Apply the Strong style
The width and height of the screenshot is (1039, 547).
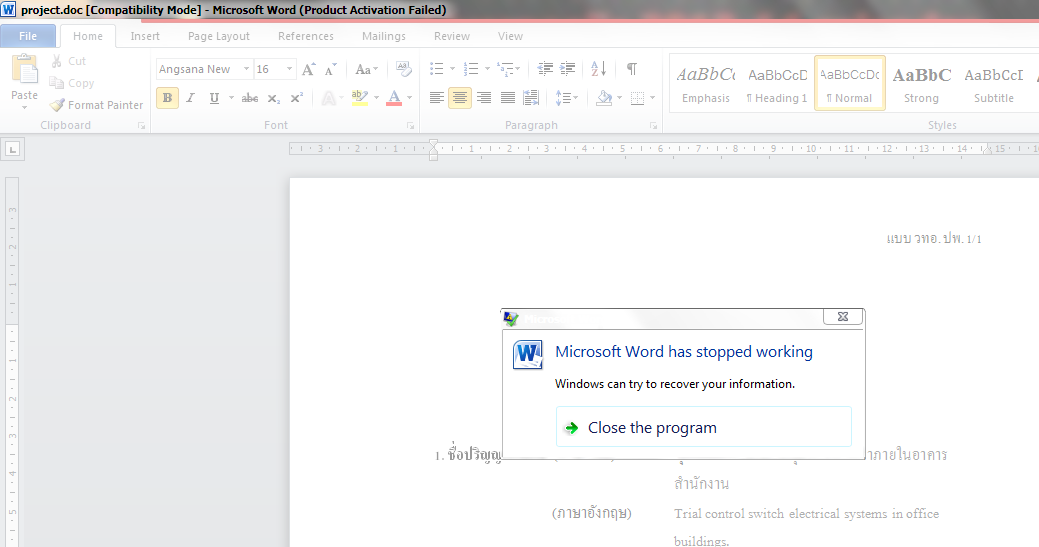[921, 84]
